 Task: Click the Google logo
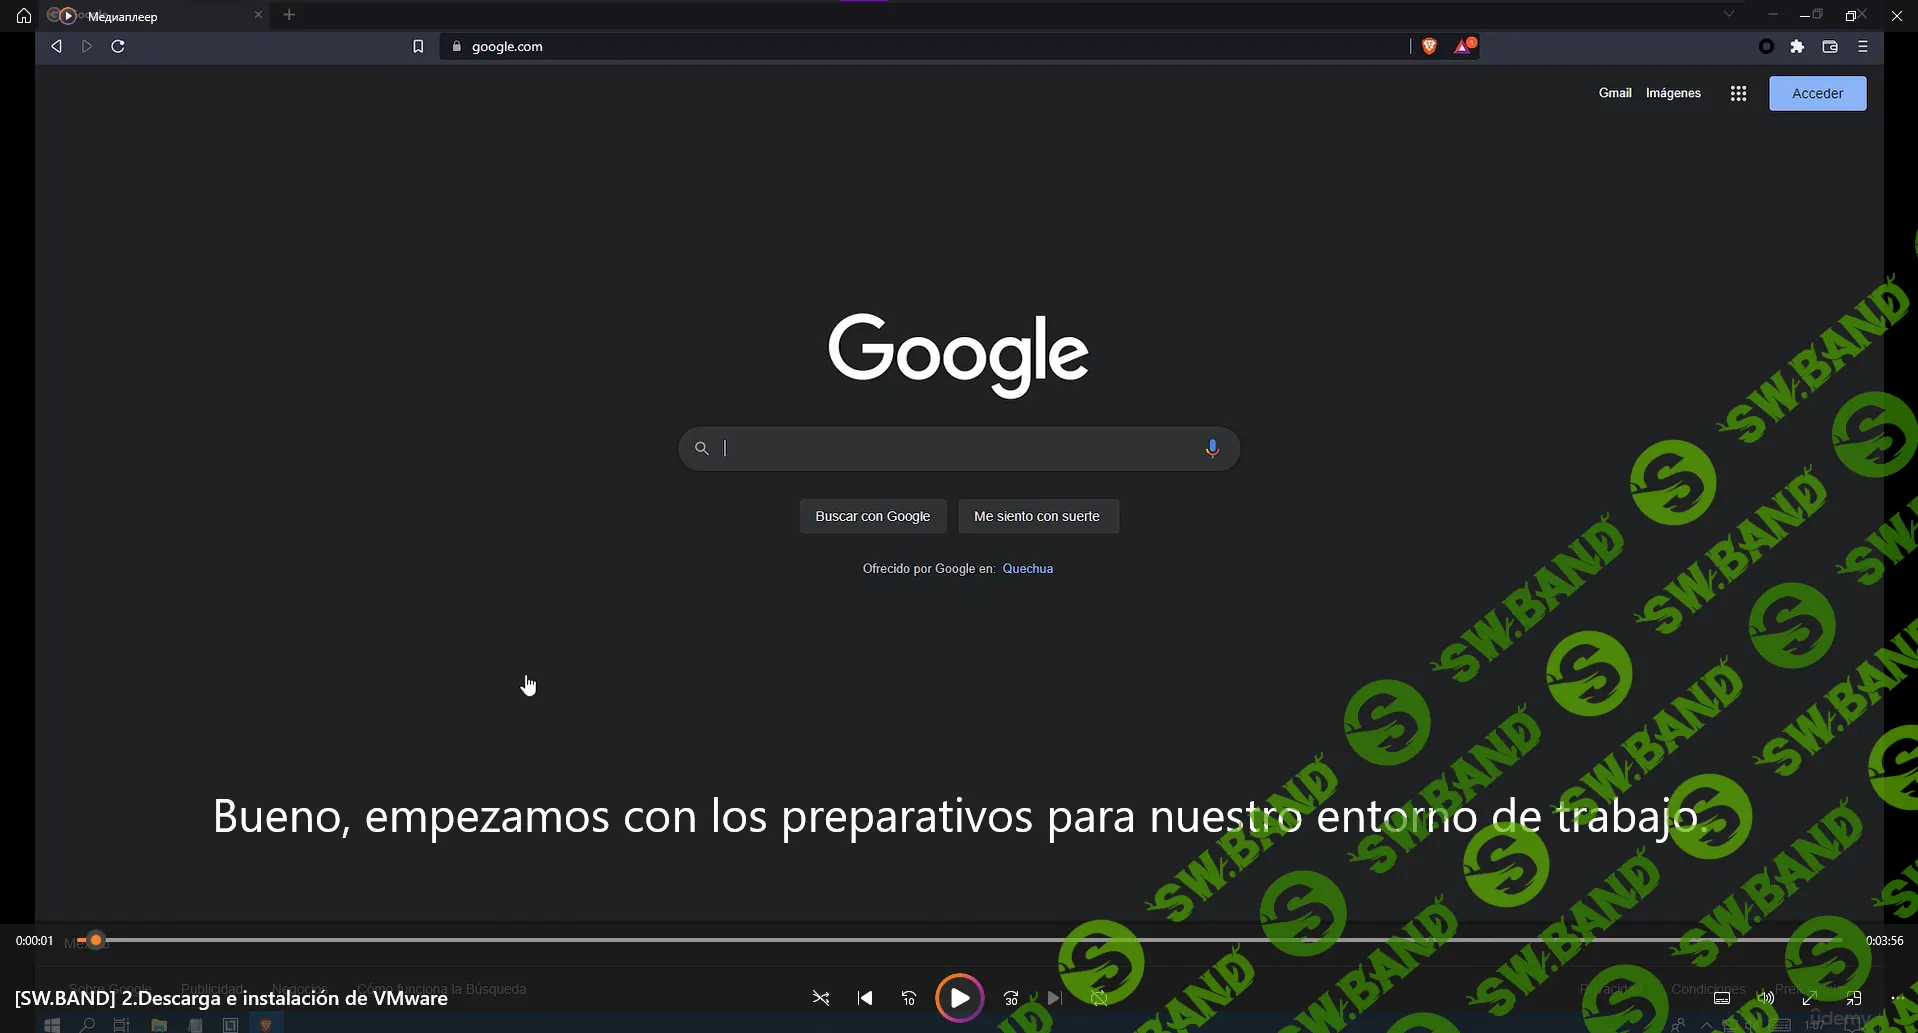tap(958, 355)
